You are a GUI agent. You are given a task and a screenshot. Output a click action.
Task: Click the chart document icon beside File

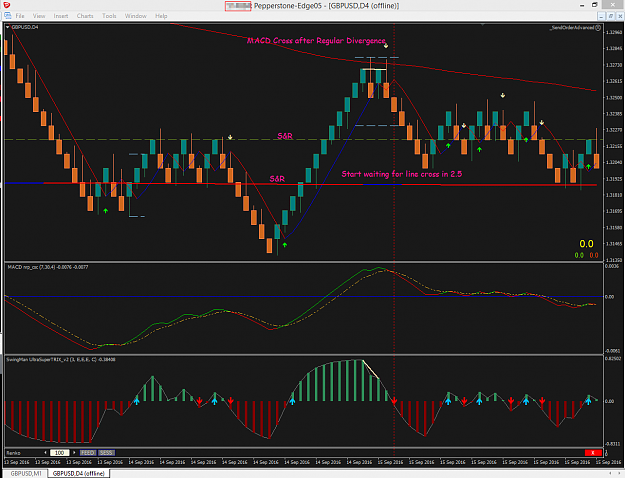[x=8, y=16]
